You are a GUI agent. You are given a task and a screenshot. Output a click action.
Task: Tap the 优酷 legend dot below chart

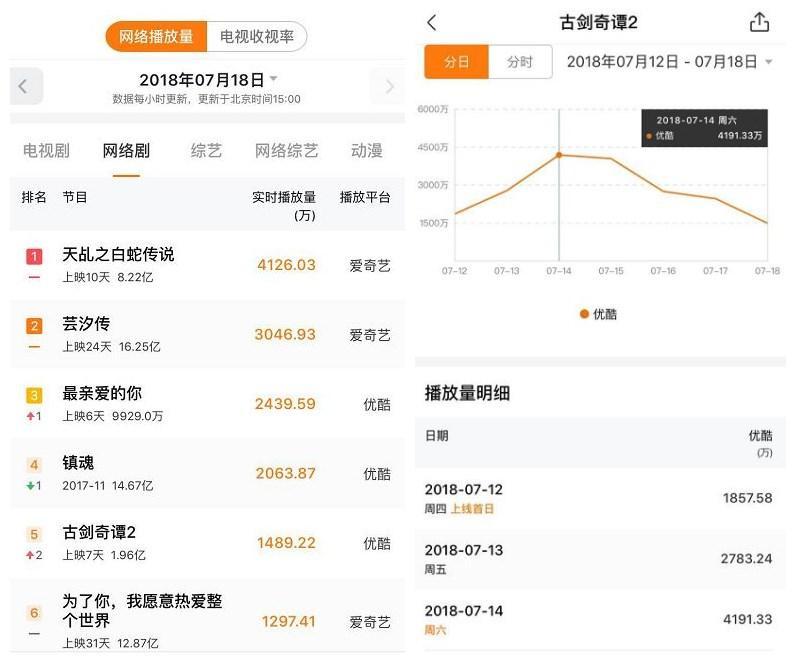point(584,314)
